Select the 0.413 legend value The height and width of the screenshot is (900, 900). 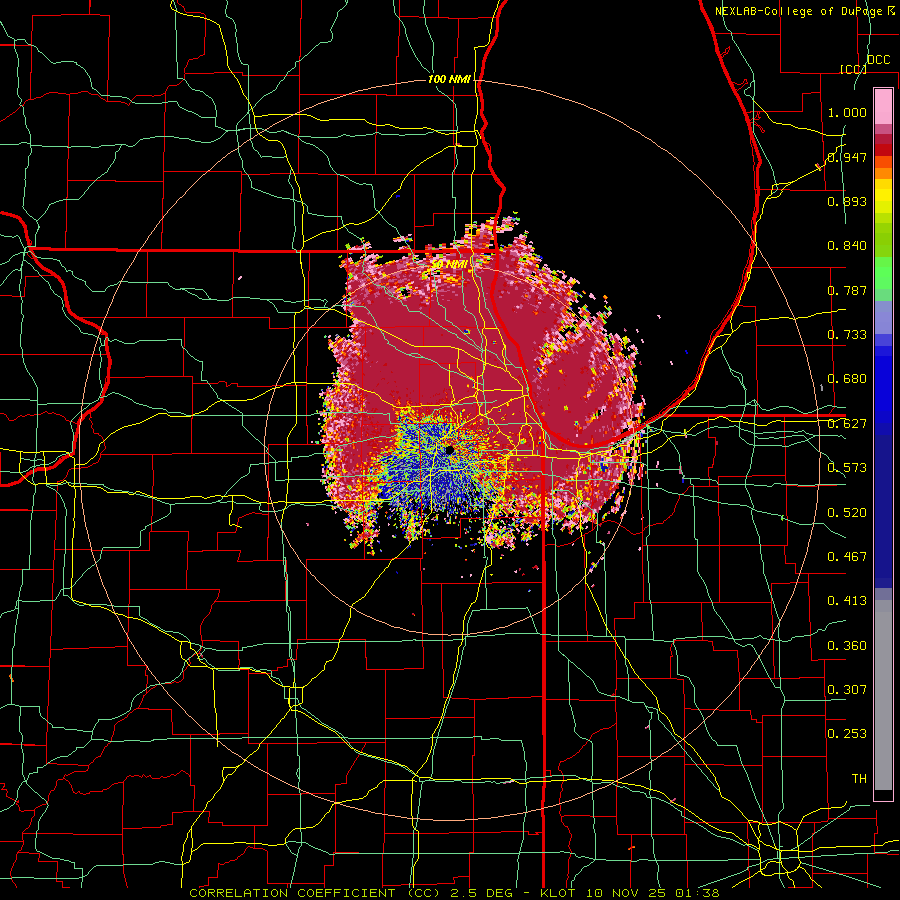coord(847,601)
